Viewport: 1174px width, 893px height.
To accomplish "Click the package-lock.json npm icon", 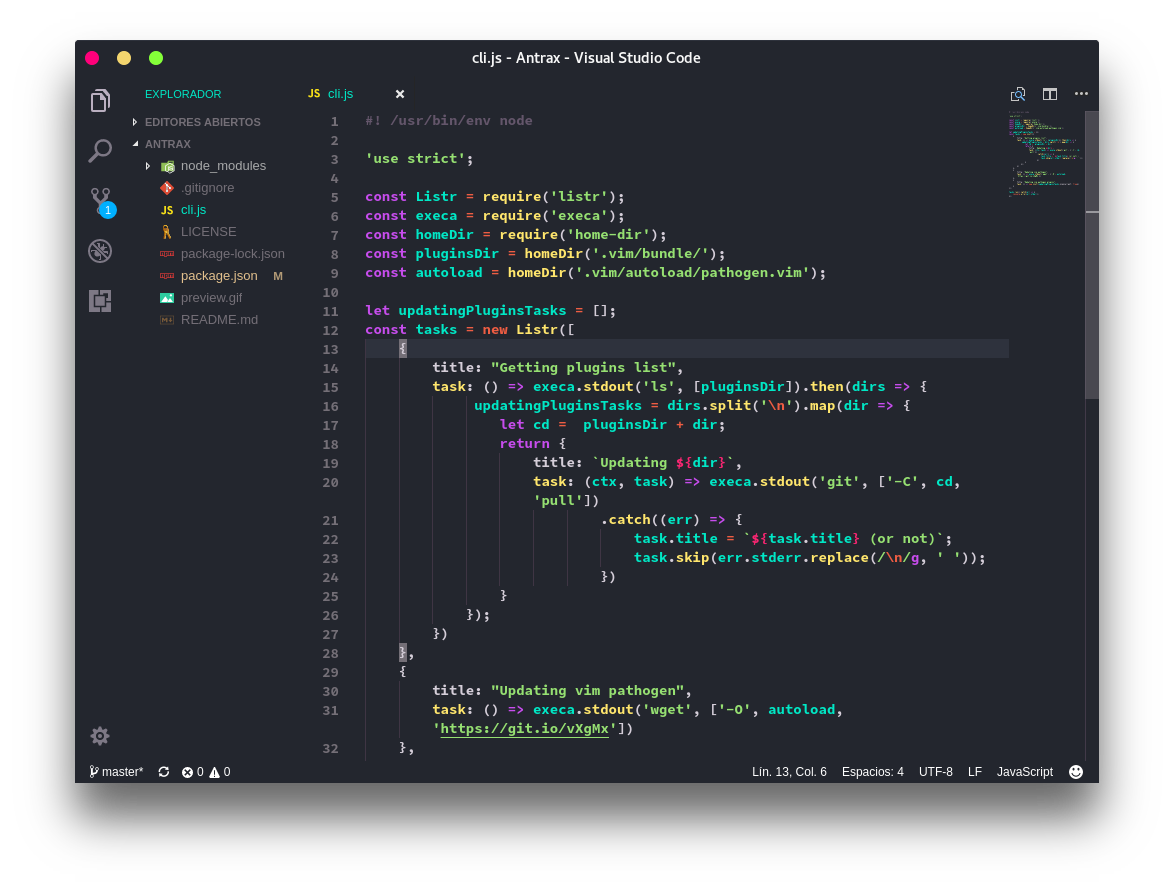I will pos(167,254).
